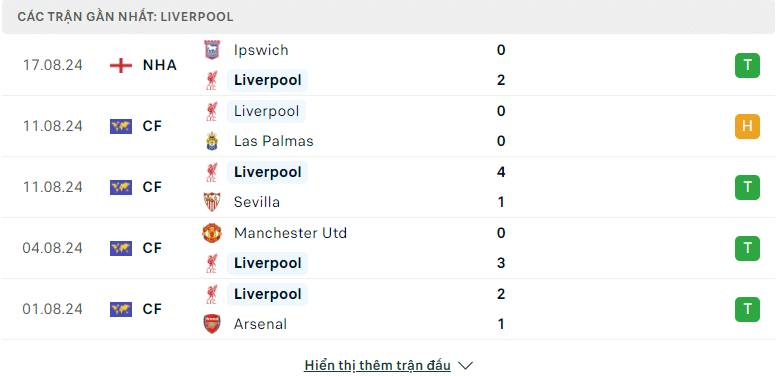
Task: Click the world flag icon for 04.08.24
Action: pyautogui.click(x=121, y=248)
